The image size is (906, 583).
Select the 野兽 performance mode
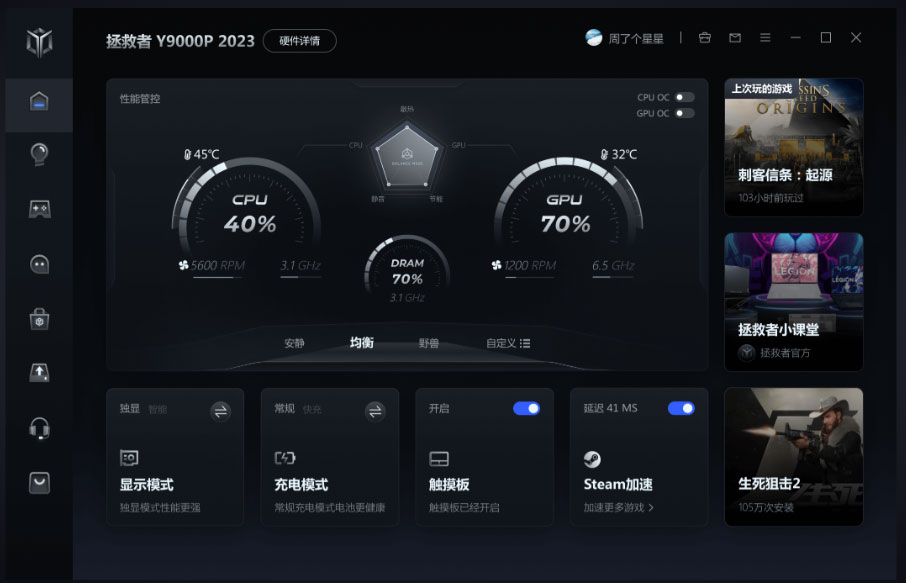429,343
